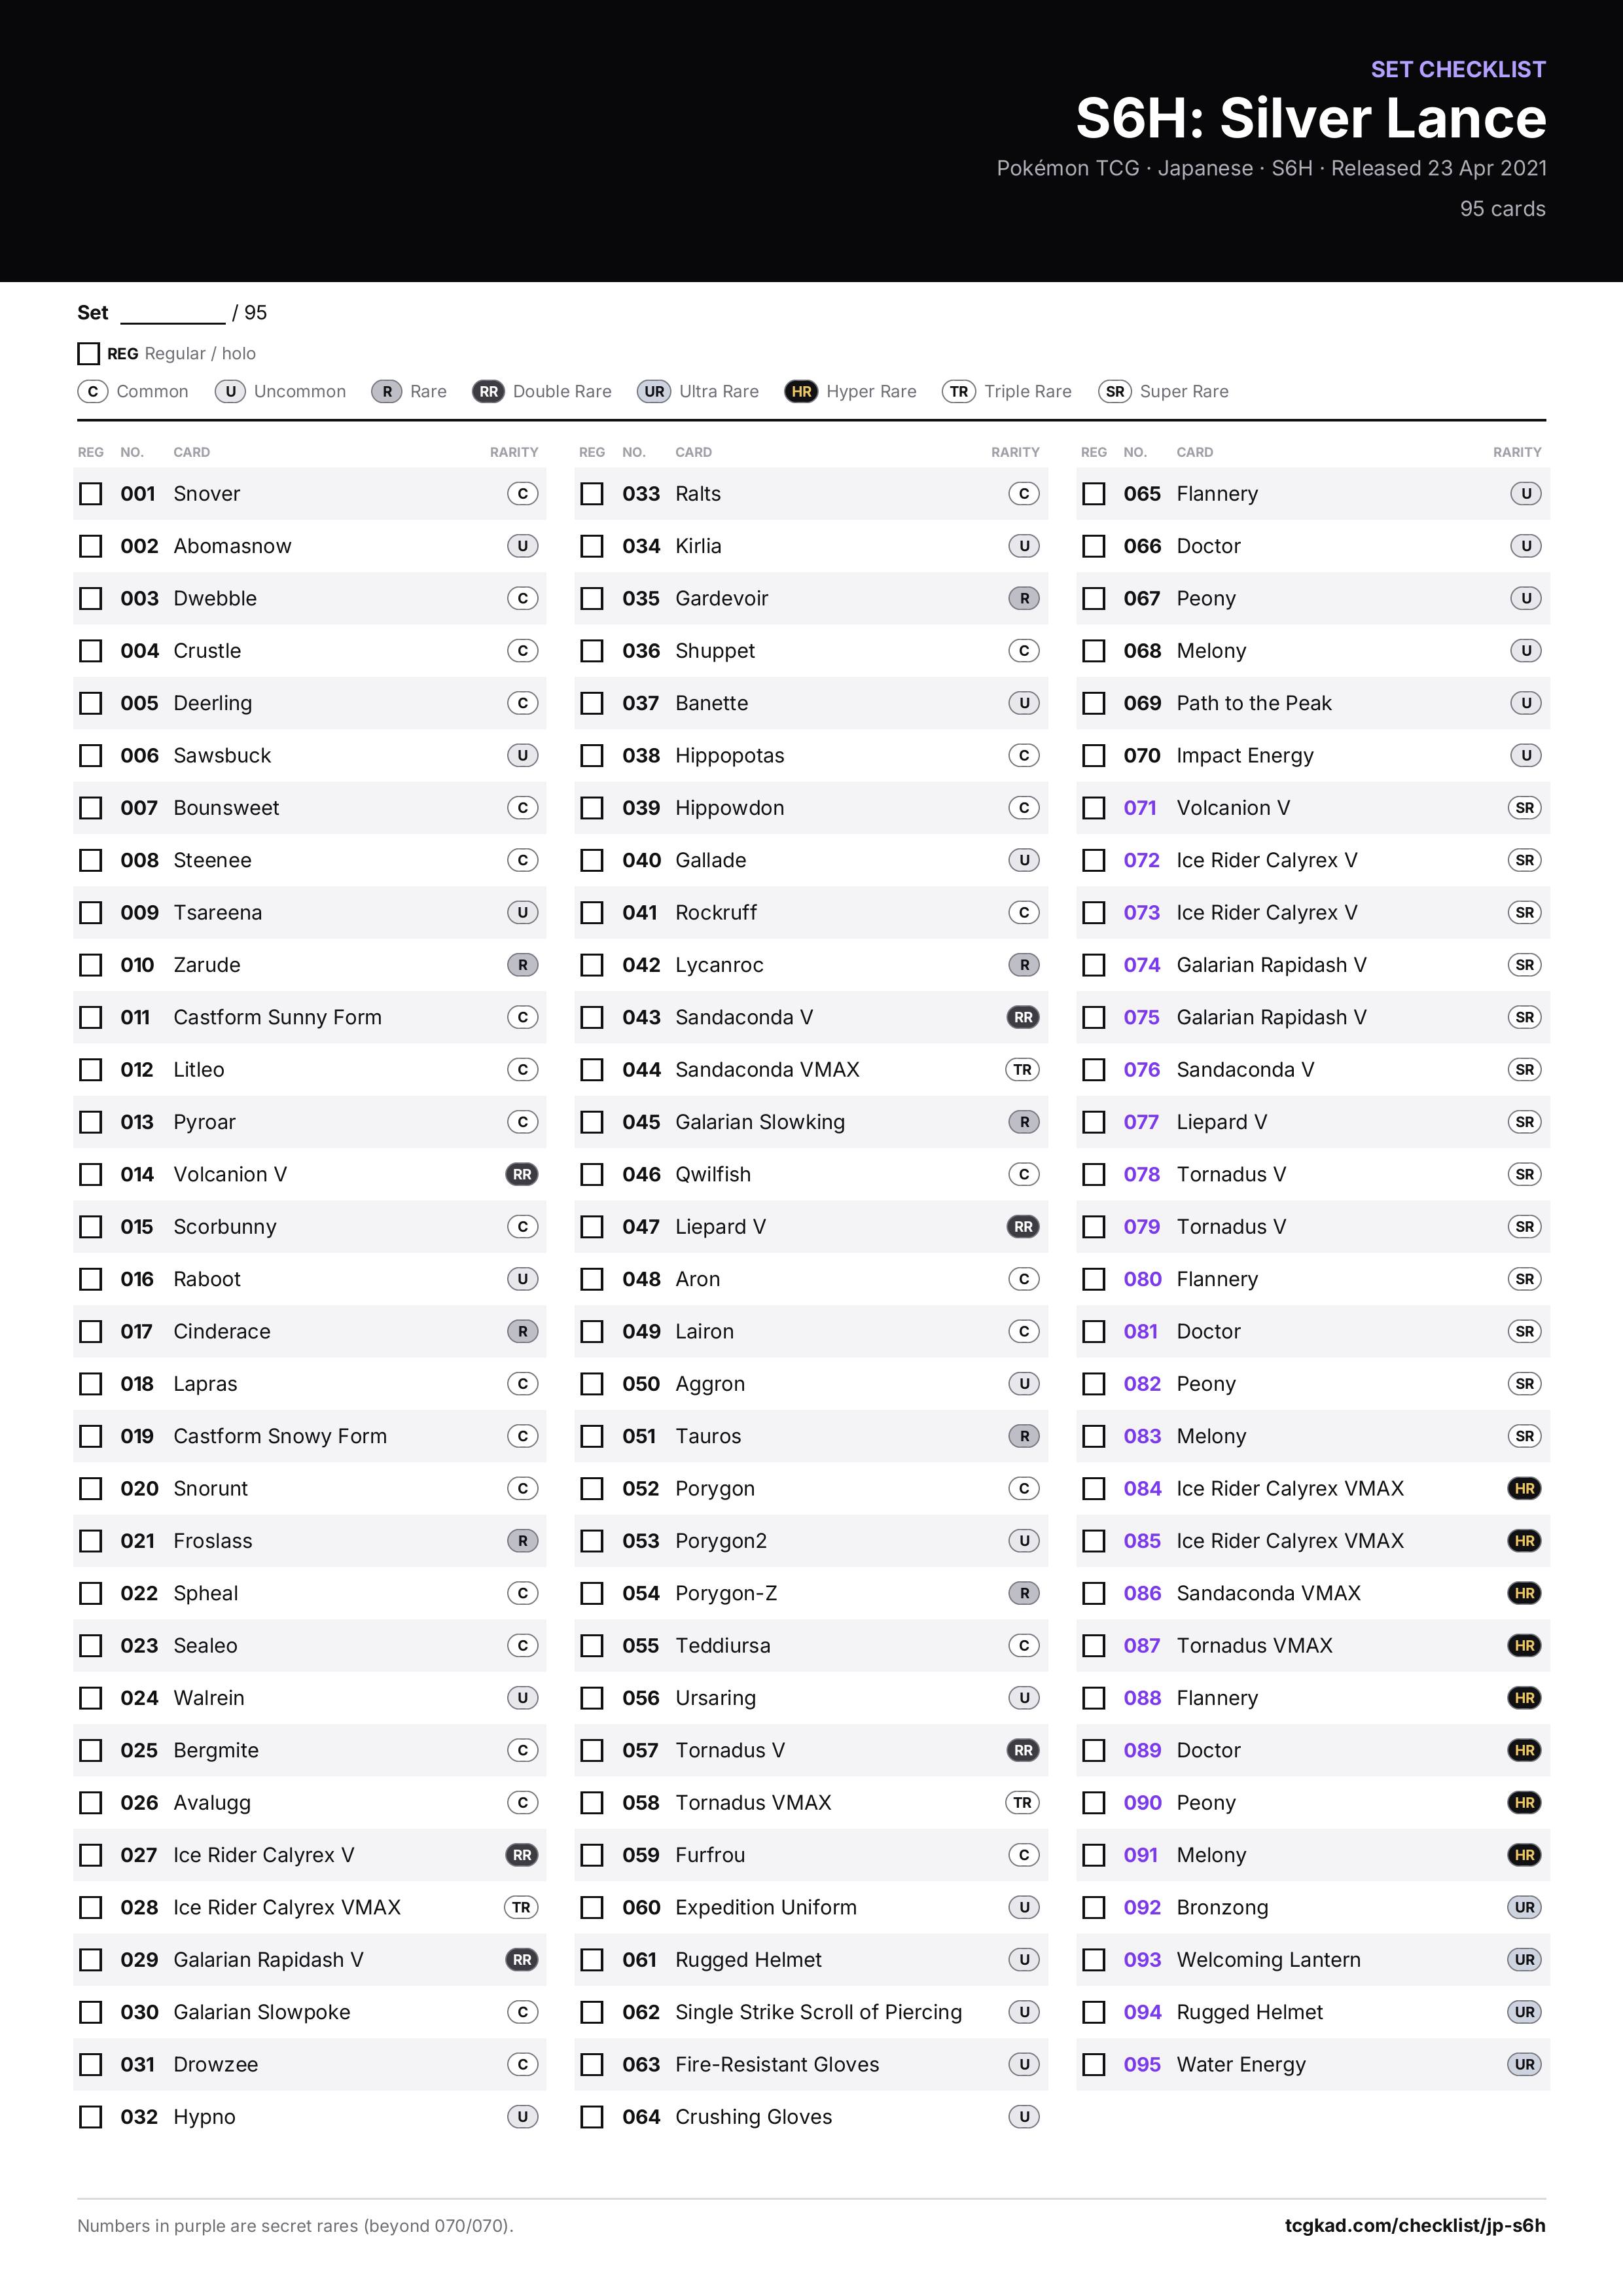This screenshot has width=1623, height=2296.
Task: Select card name Welcoming Lantern
Action: (1268, 1960)
